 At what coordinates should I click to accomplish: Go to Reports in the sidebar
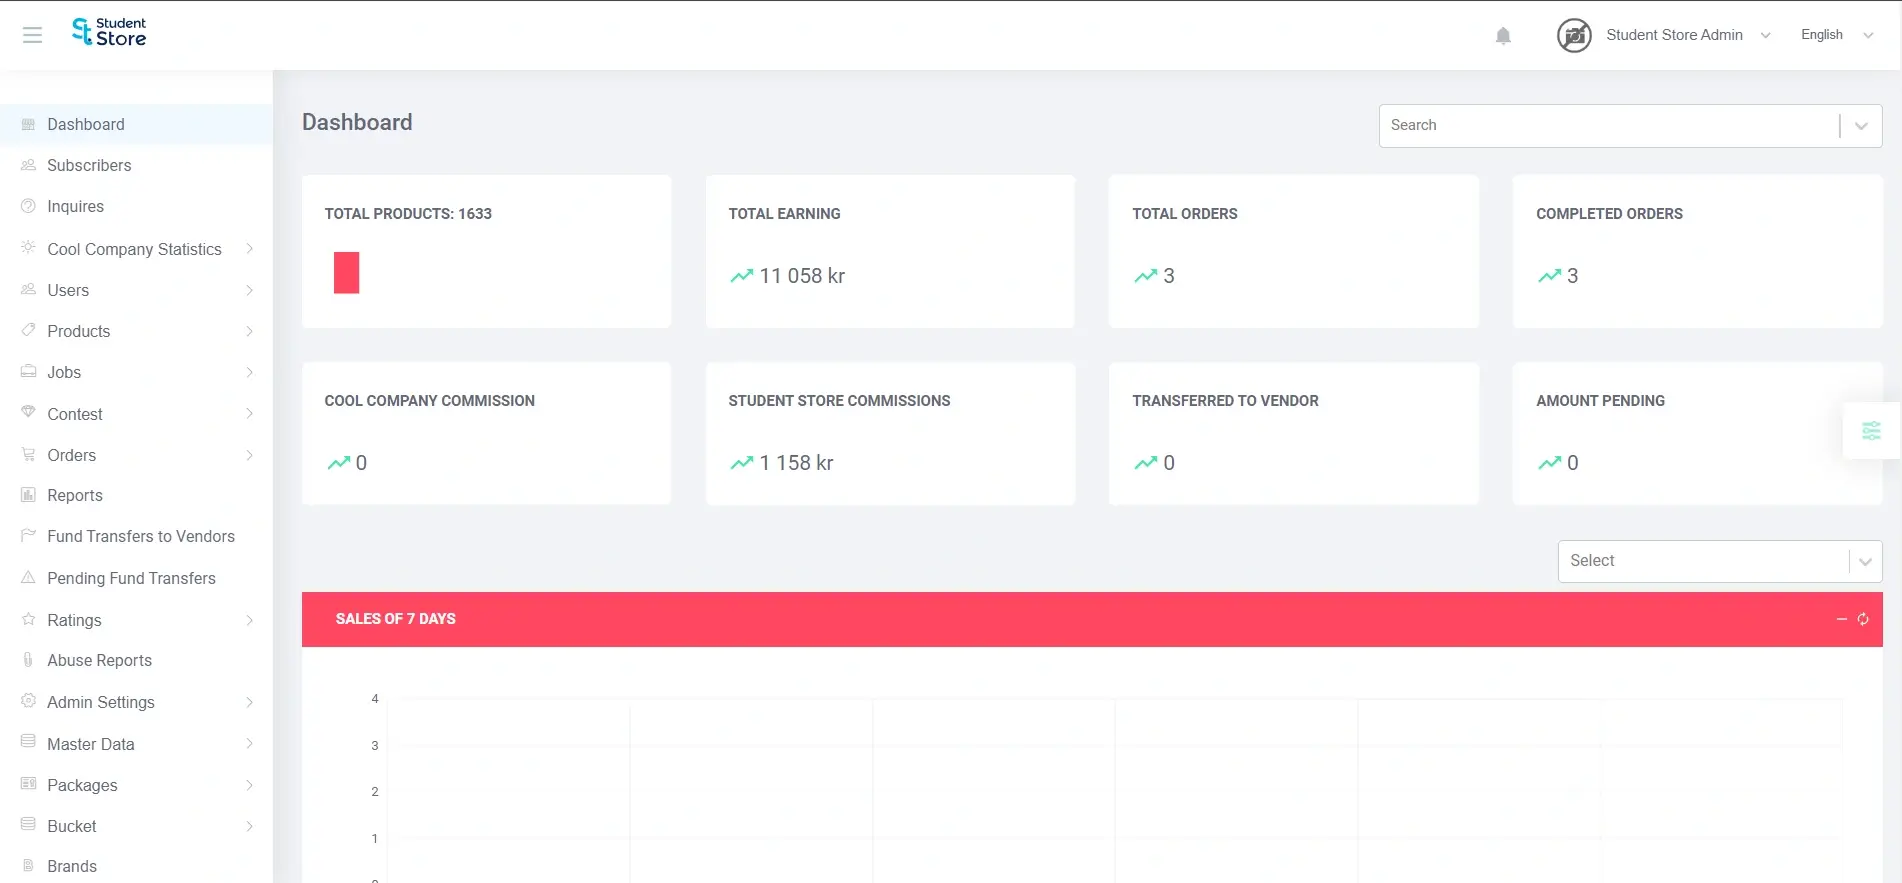[75, 495]
